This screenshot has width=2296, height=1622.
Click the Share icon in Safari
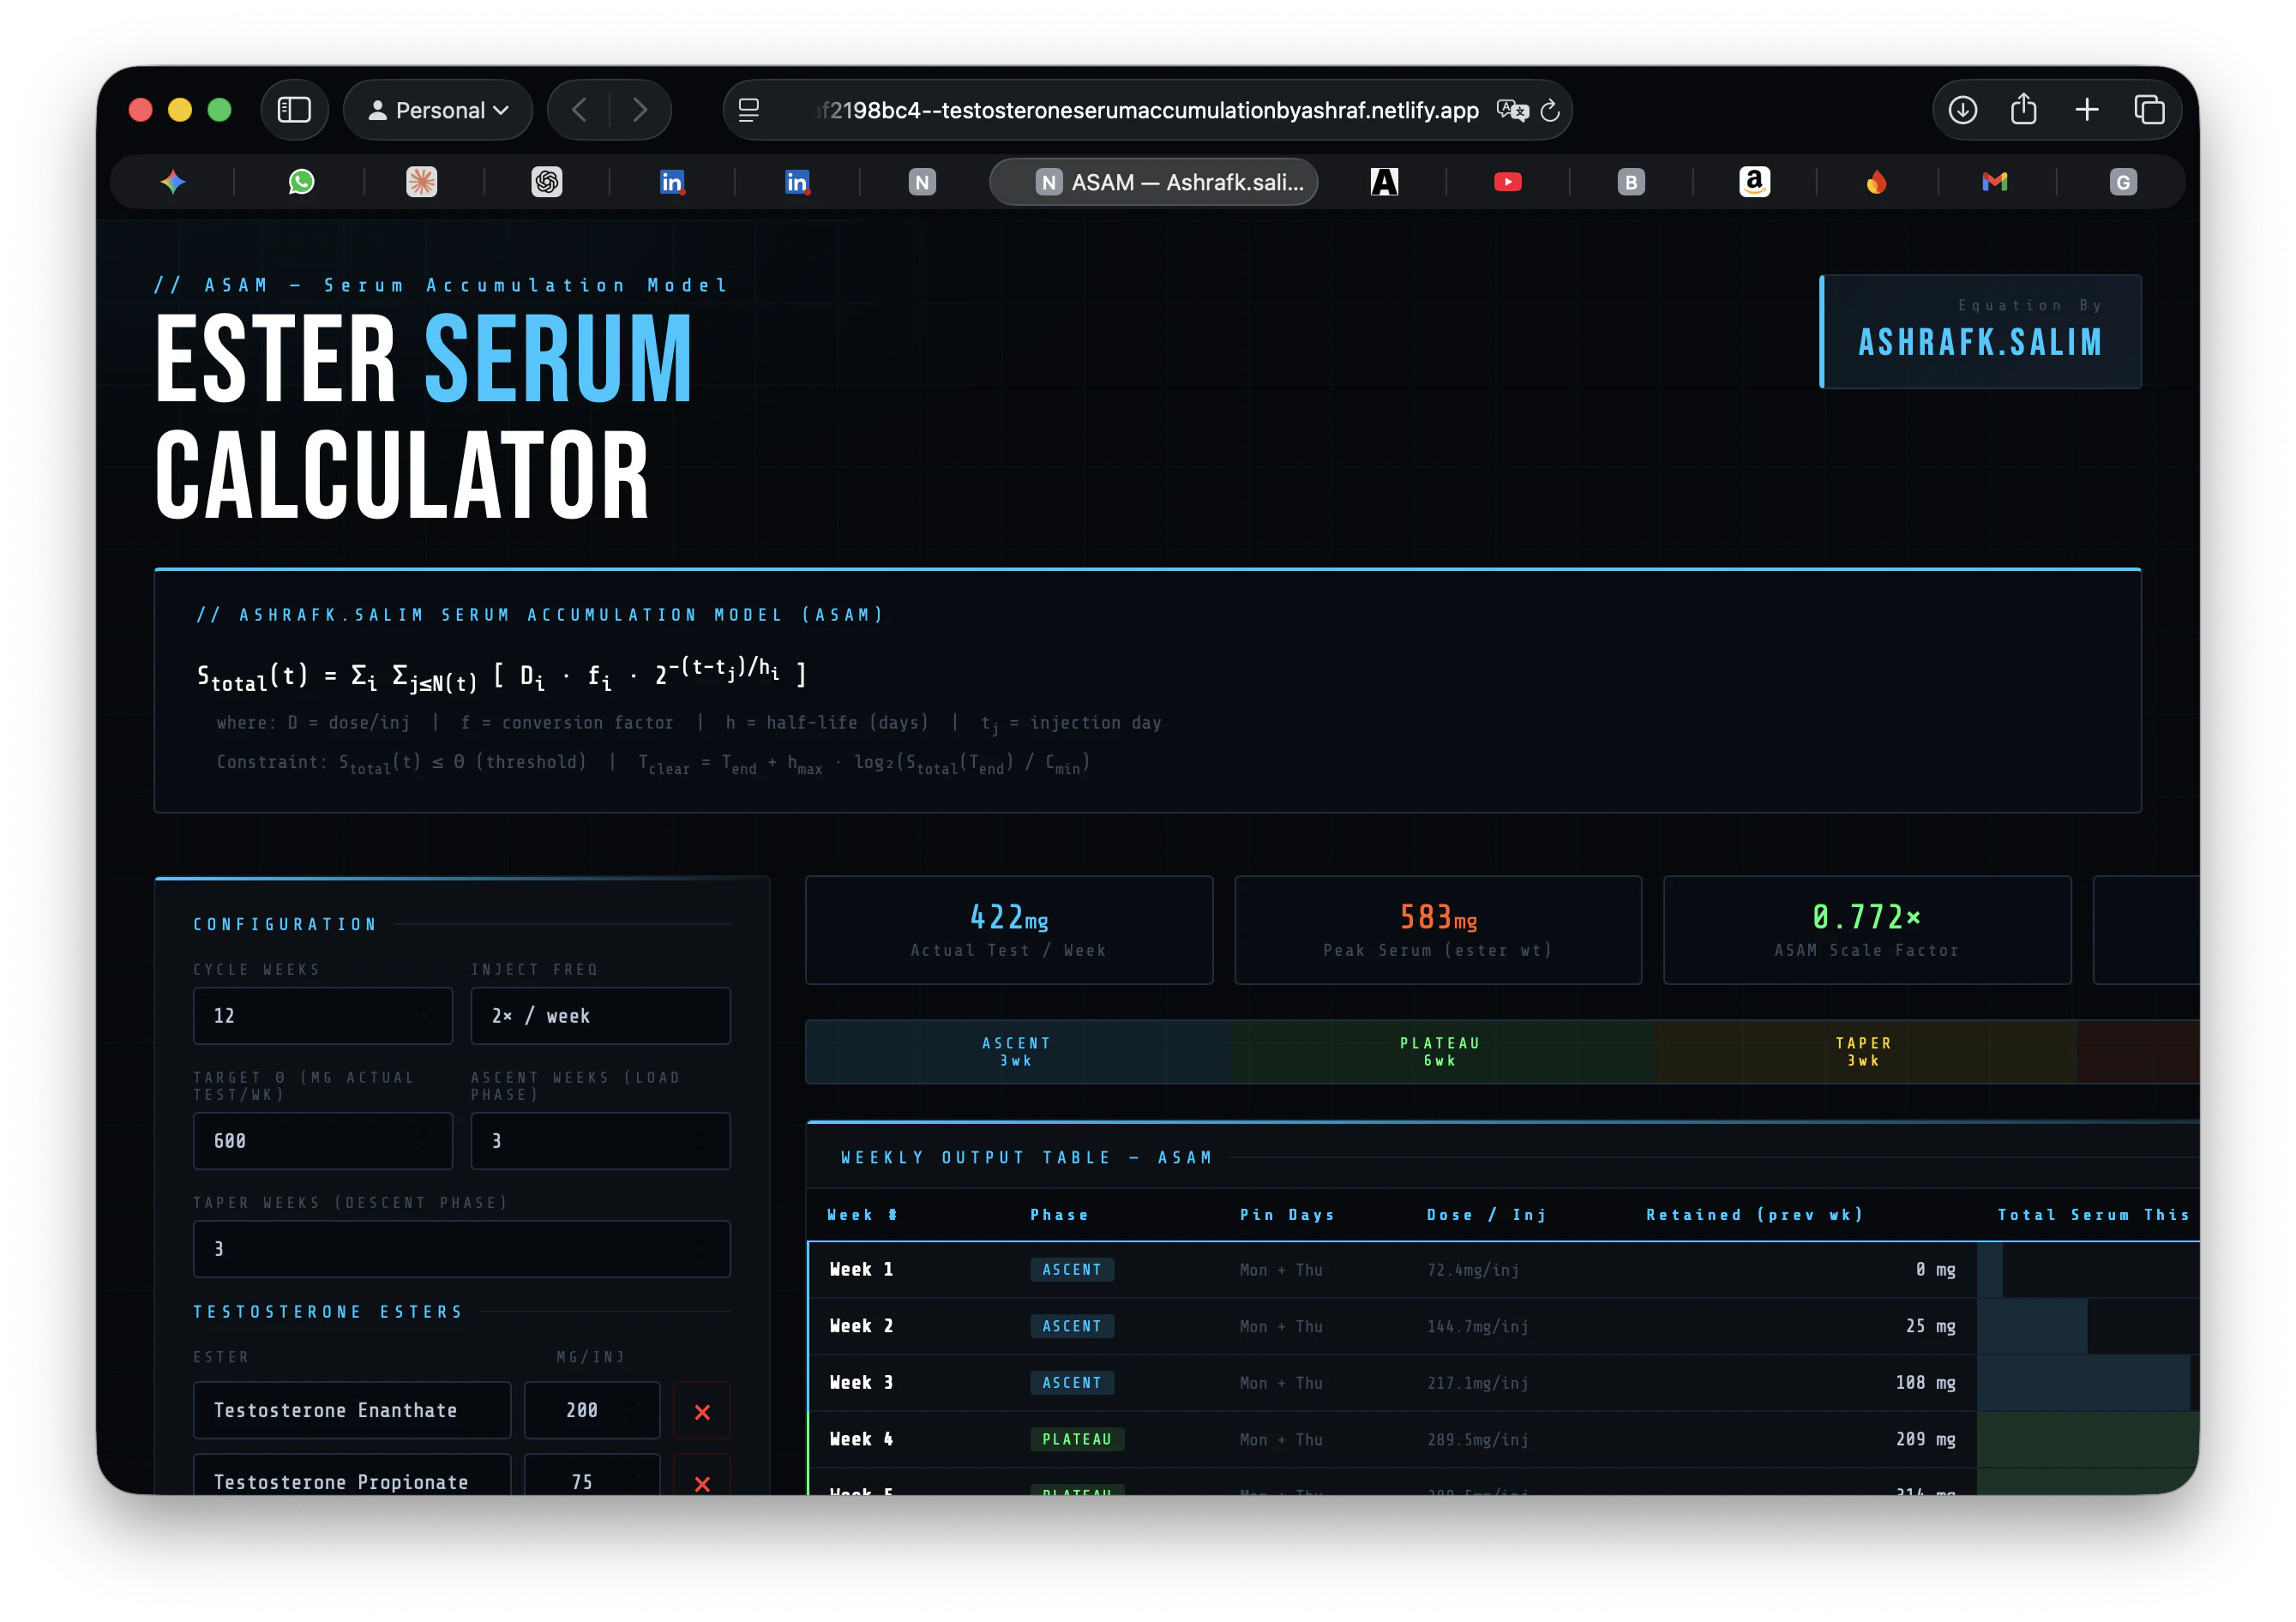click(x=2023, y=110)
